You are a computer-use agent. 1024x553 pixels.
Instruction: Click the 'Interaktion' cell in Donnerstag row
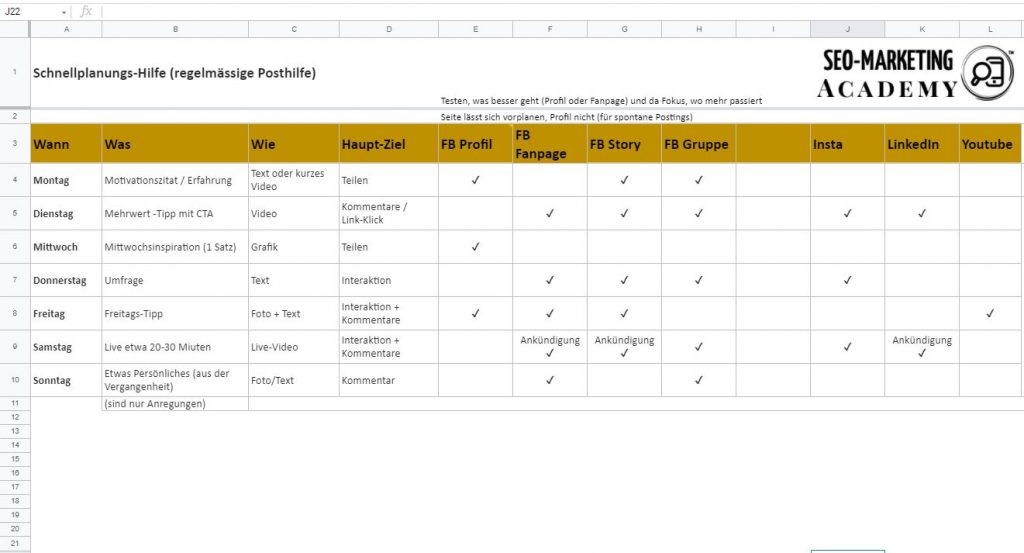[389, 280]
